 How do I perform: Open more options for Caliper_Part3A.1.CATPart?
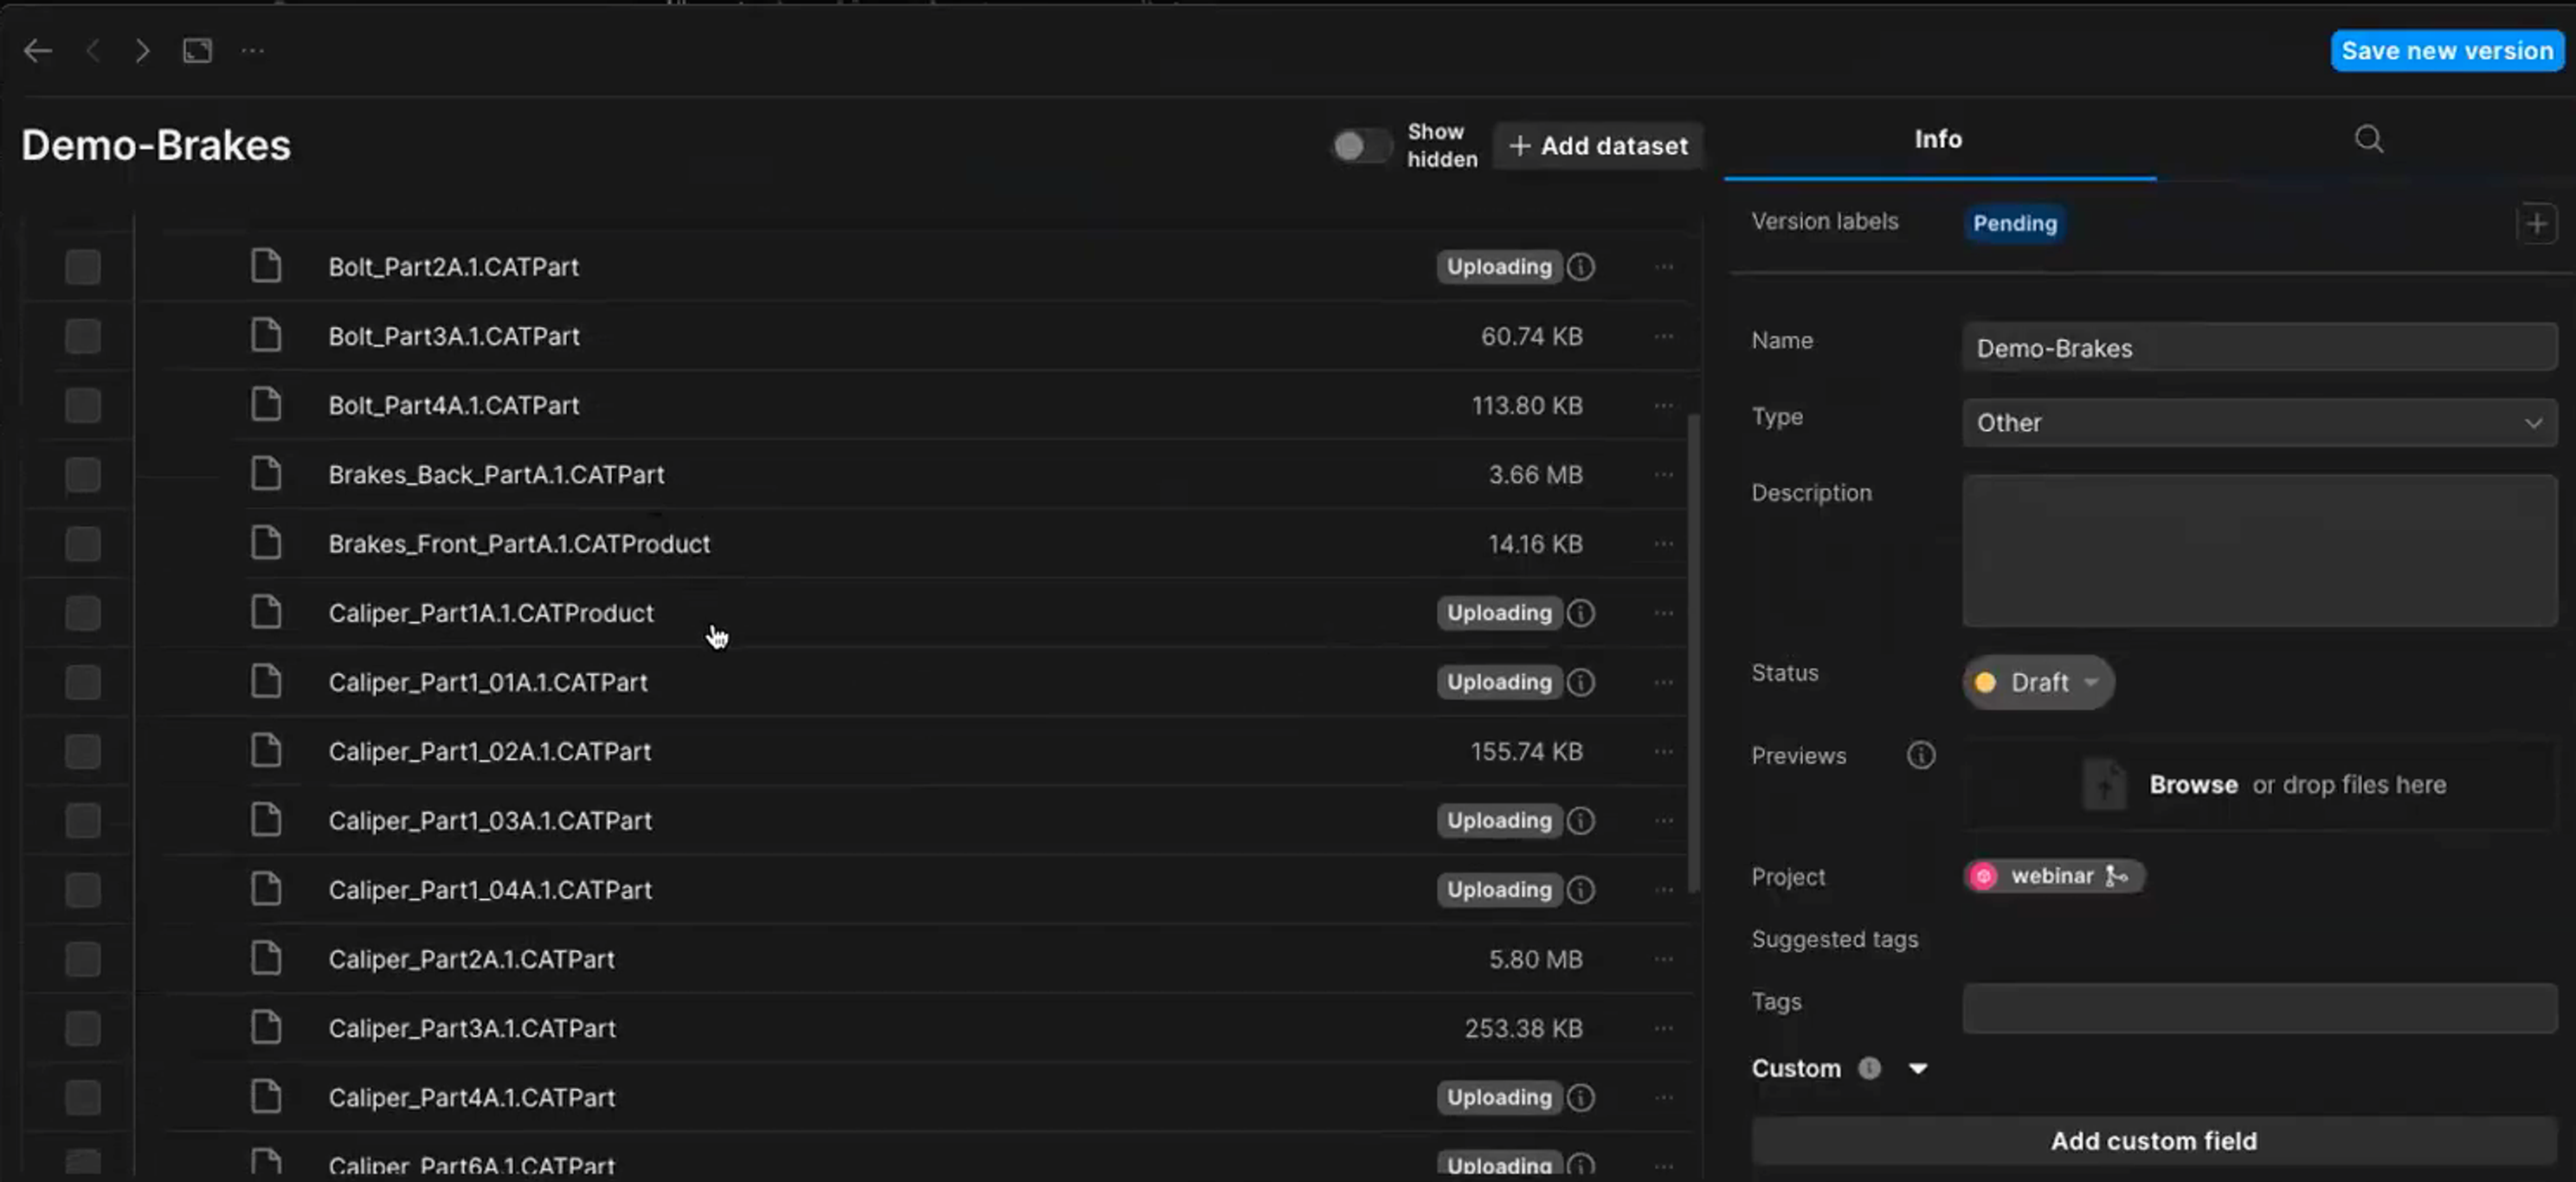tap(1663, 1028)
